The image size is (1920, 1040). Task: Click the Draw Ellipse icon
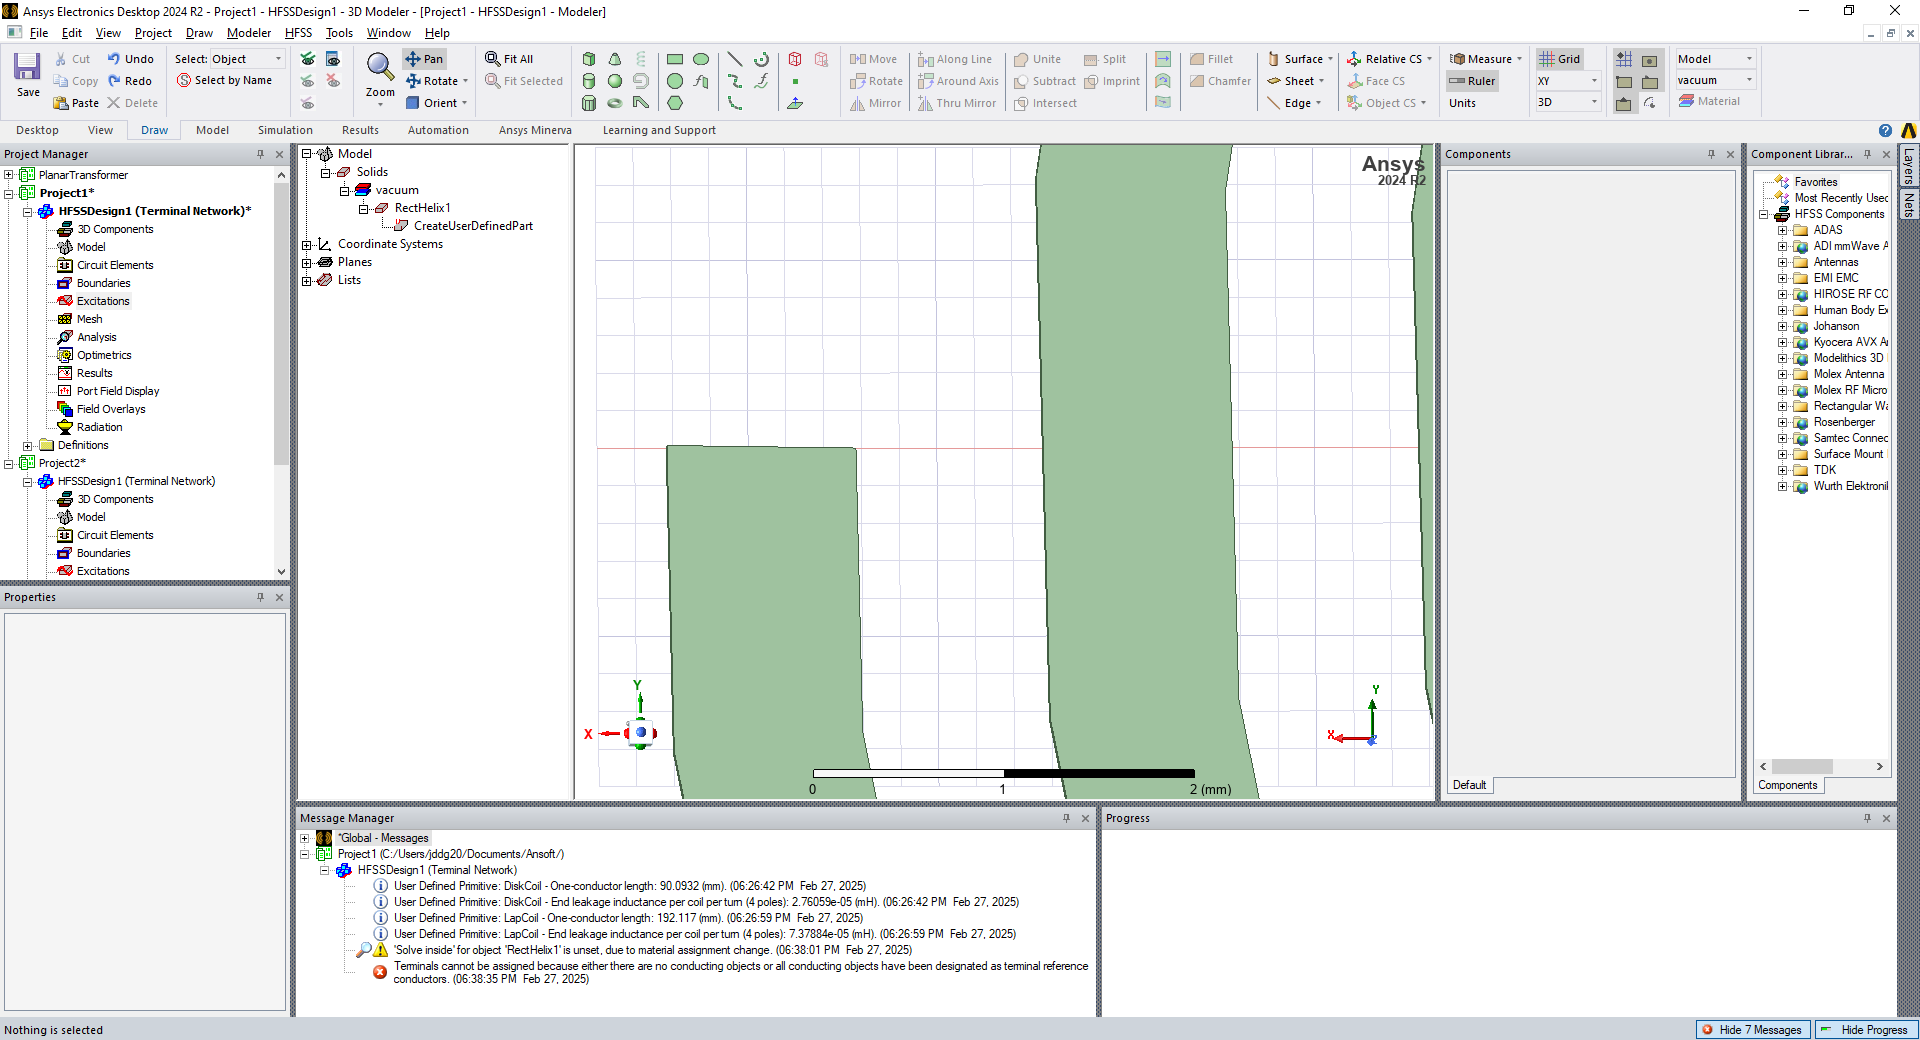tap(701, 60)
